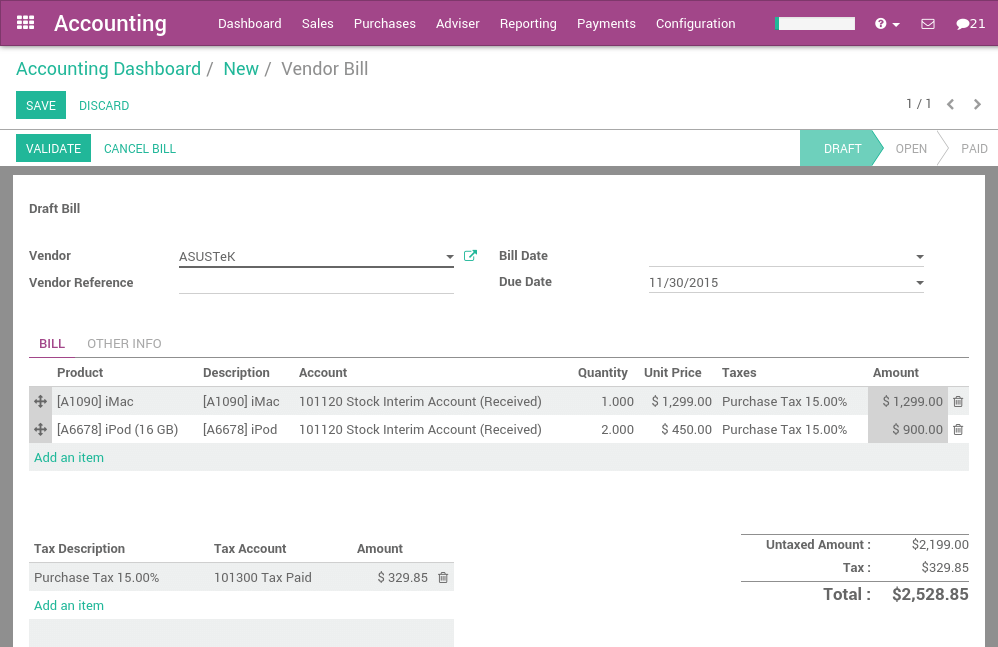Open ASUSTeK record via external link icon
This screenshot has width=998, height=647.
[470, 256]
